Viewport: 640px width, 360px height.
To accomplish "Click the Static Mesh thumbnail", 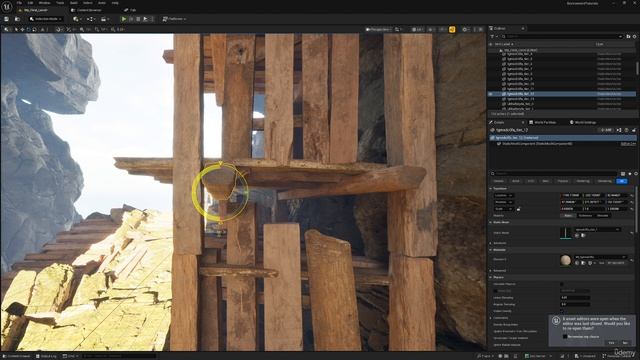I will coord(566,233).
